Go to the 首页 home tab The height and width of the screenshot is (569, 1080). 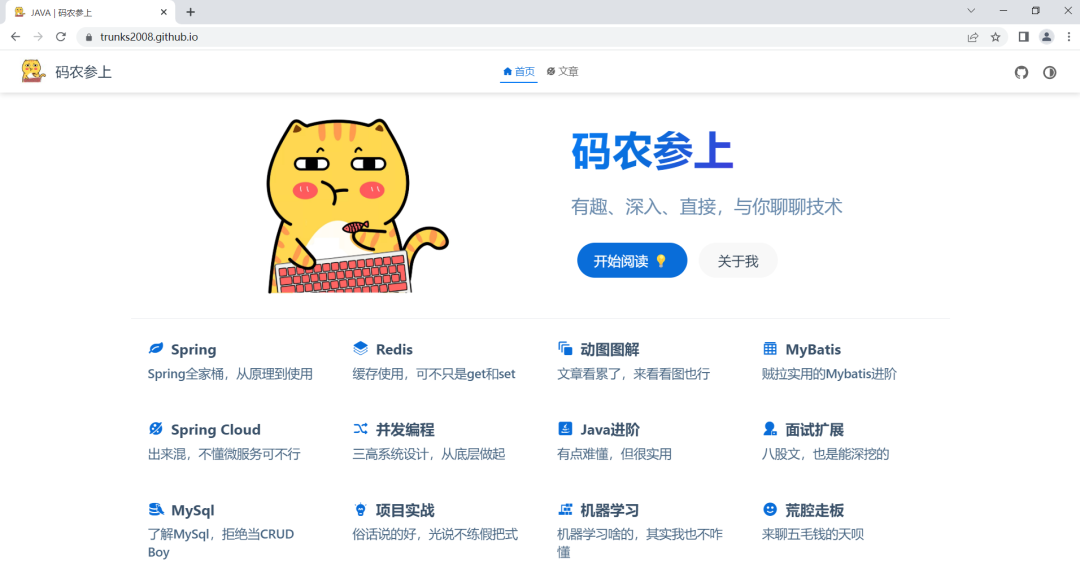point(519,72)
